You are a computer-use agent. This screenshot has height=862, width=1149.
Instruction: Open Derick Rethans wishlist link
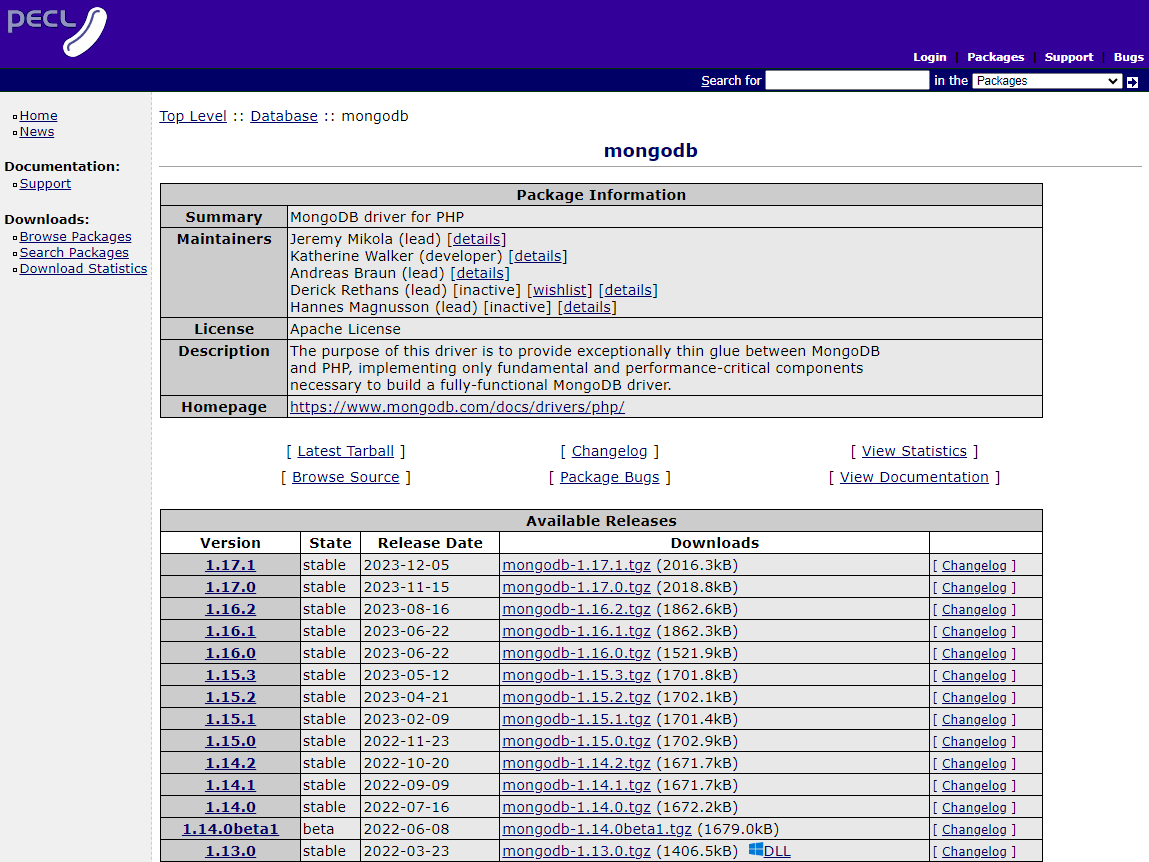coord(560,290)
